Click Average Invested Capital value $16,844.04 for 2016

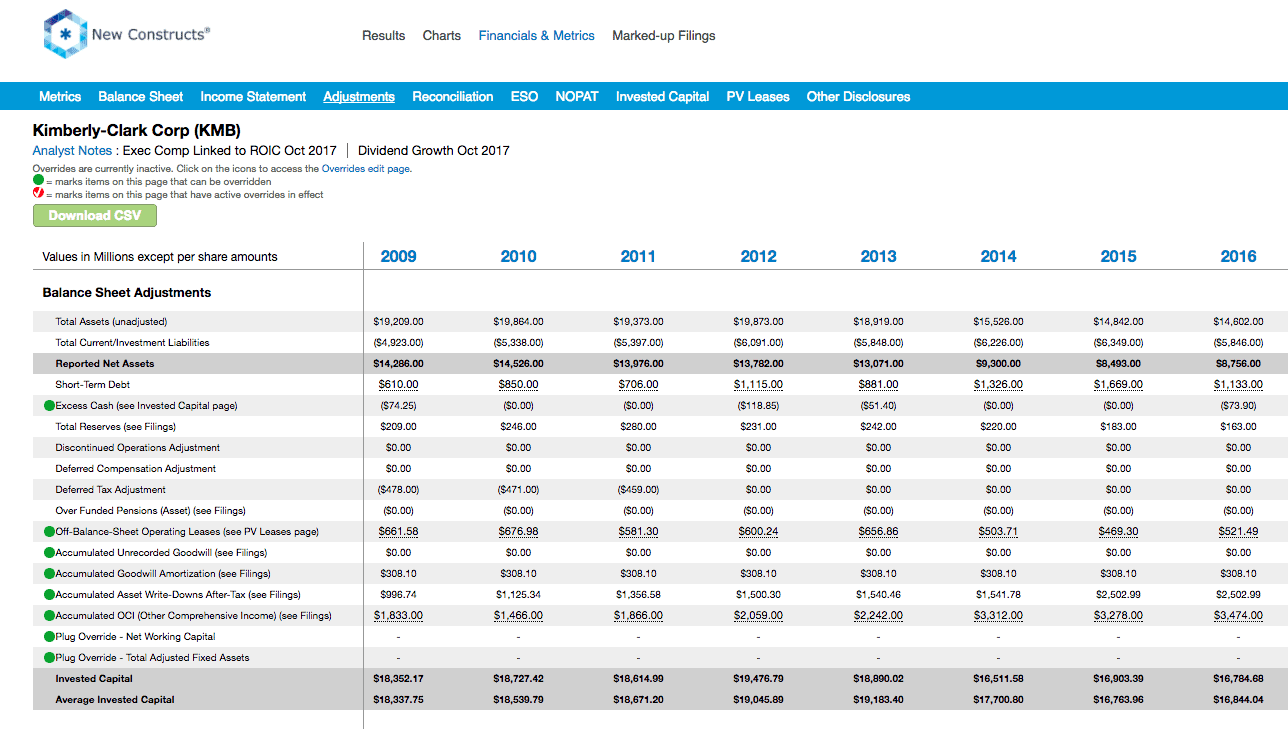click(1239, 700)
